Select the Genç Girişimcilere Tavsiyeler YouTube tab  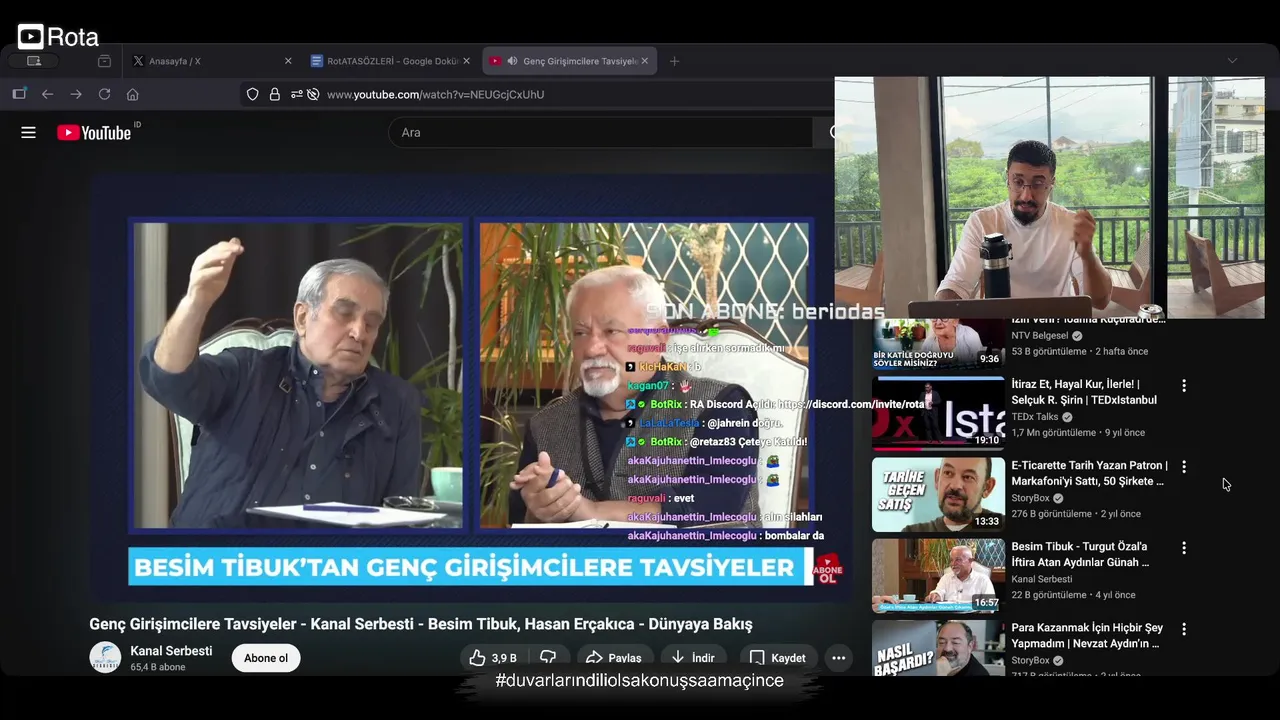[x=568, y=61]
